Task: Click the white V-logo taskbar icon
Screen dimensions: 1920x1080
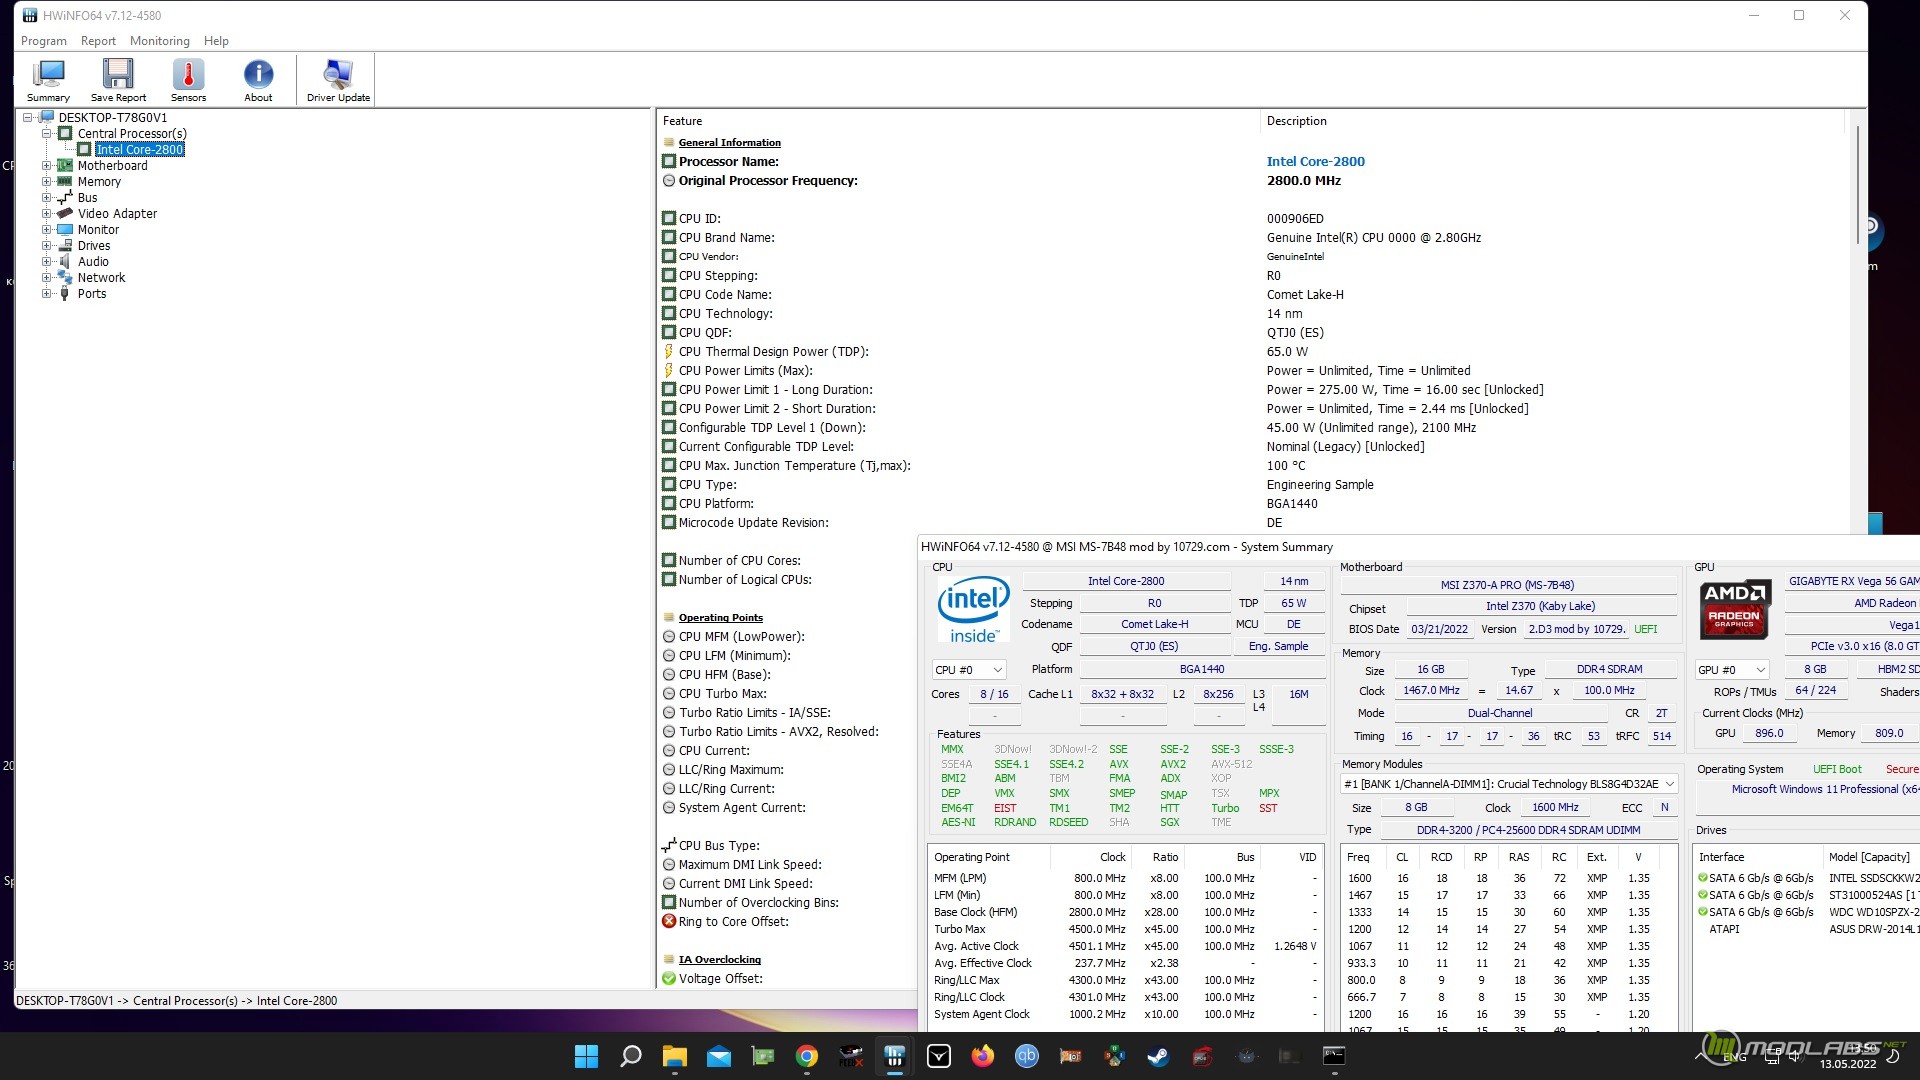Action: click(x=938, y=1056)
